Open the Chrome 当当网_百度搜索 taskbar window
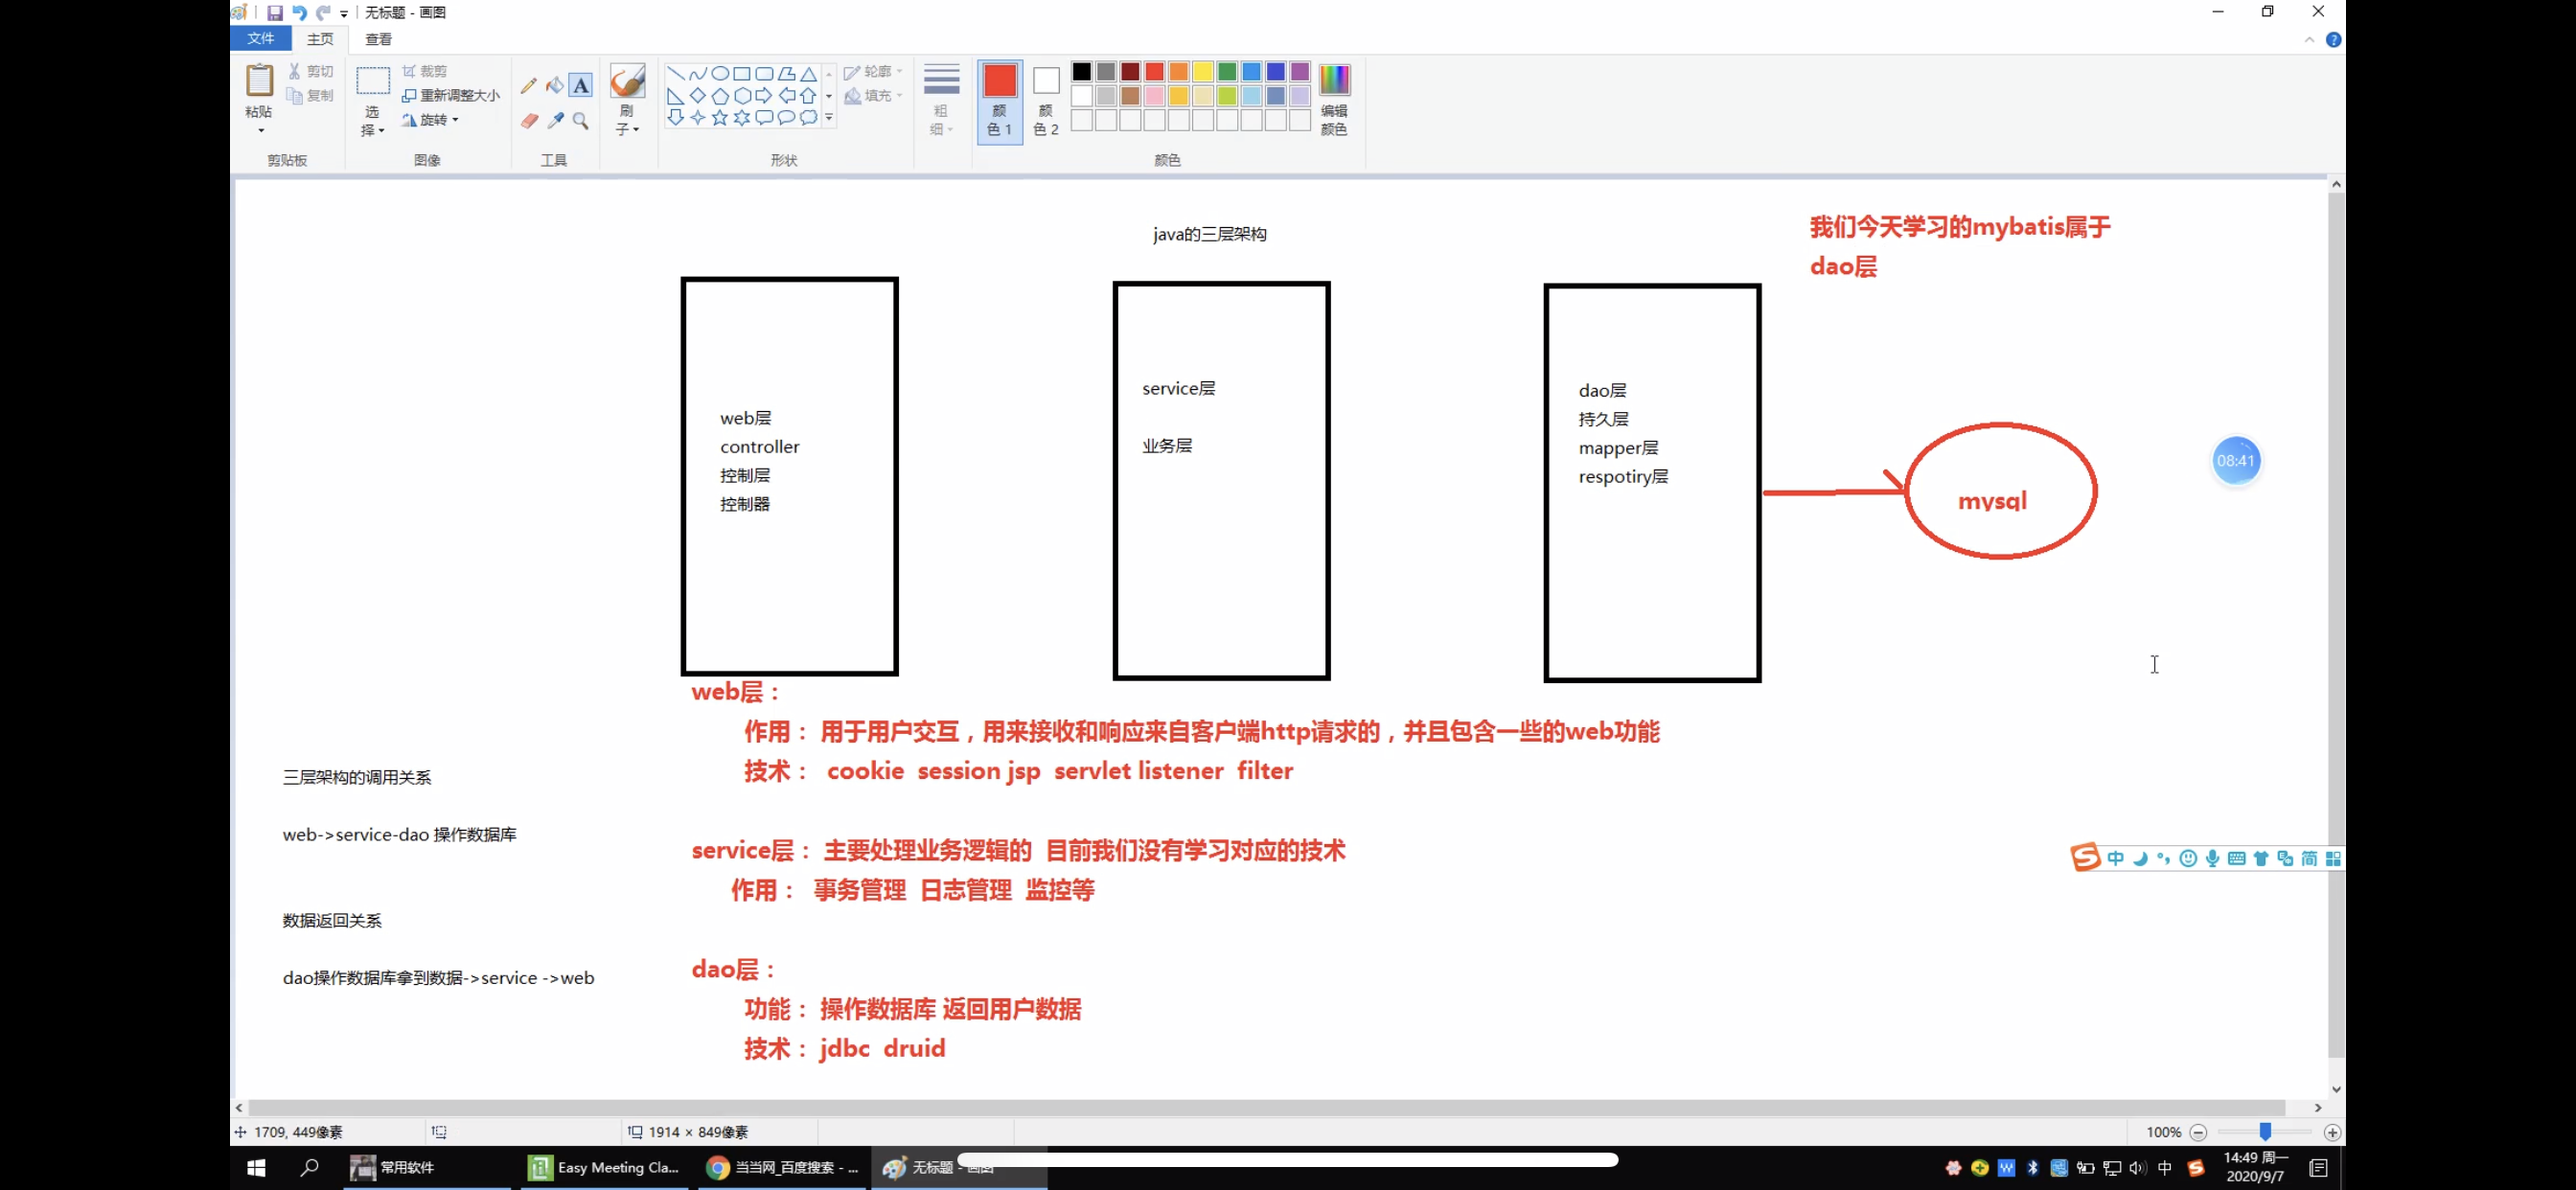Viewport: 2576px width, 1190px height. coord(784,1167)
